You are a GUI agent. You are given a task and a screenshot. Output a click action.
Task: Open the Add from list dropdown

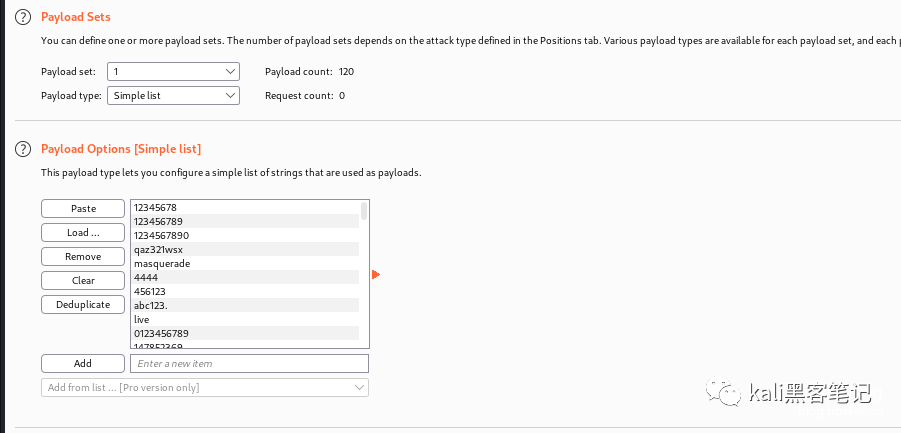(205, 388)
